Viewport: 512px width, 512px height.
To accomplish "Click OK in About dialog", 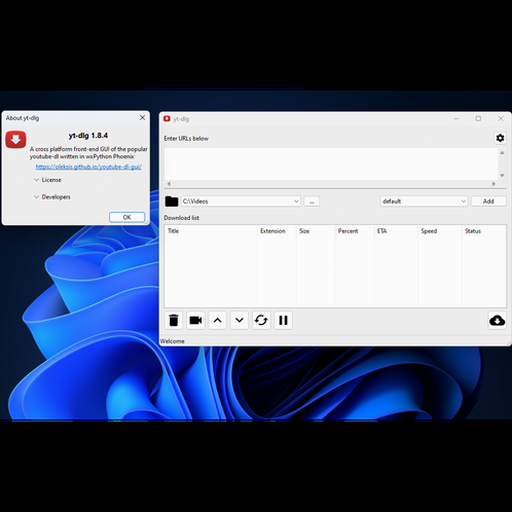I will [x=127, y=217].
